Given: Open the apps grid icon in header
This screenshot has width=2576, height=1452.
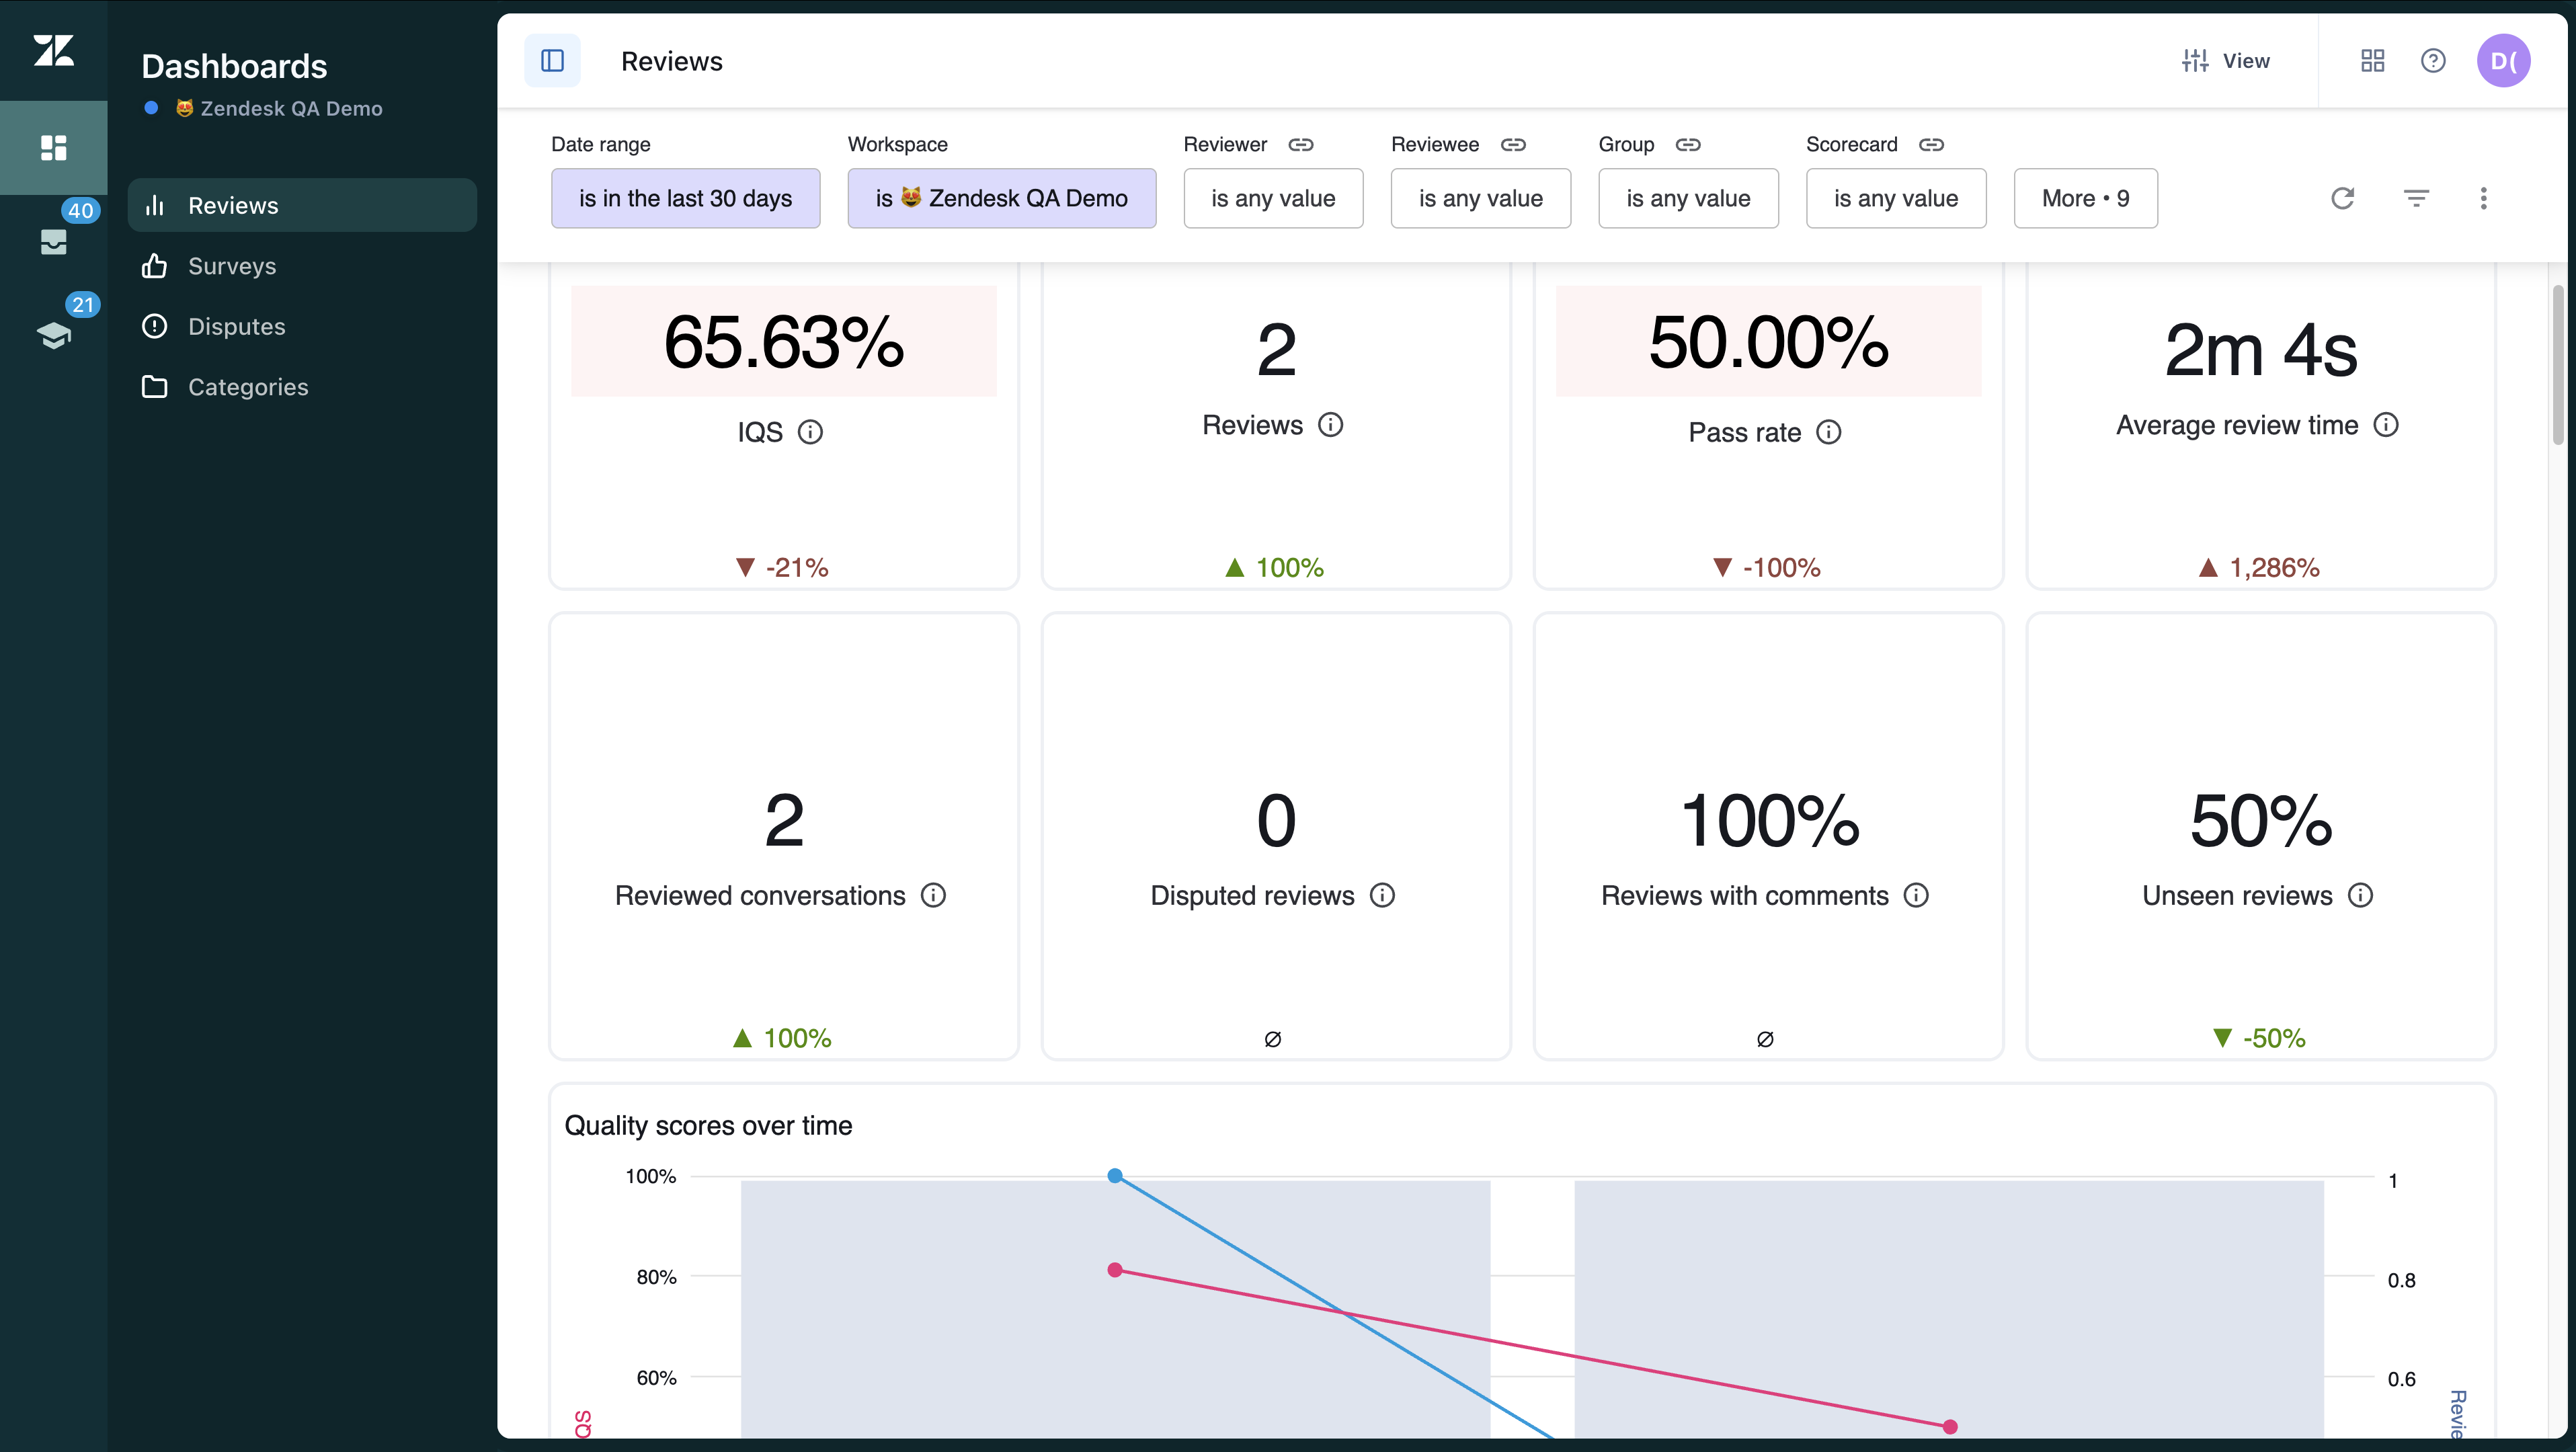Looking at the screenshot, I should [x=2372, y=61].
